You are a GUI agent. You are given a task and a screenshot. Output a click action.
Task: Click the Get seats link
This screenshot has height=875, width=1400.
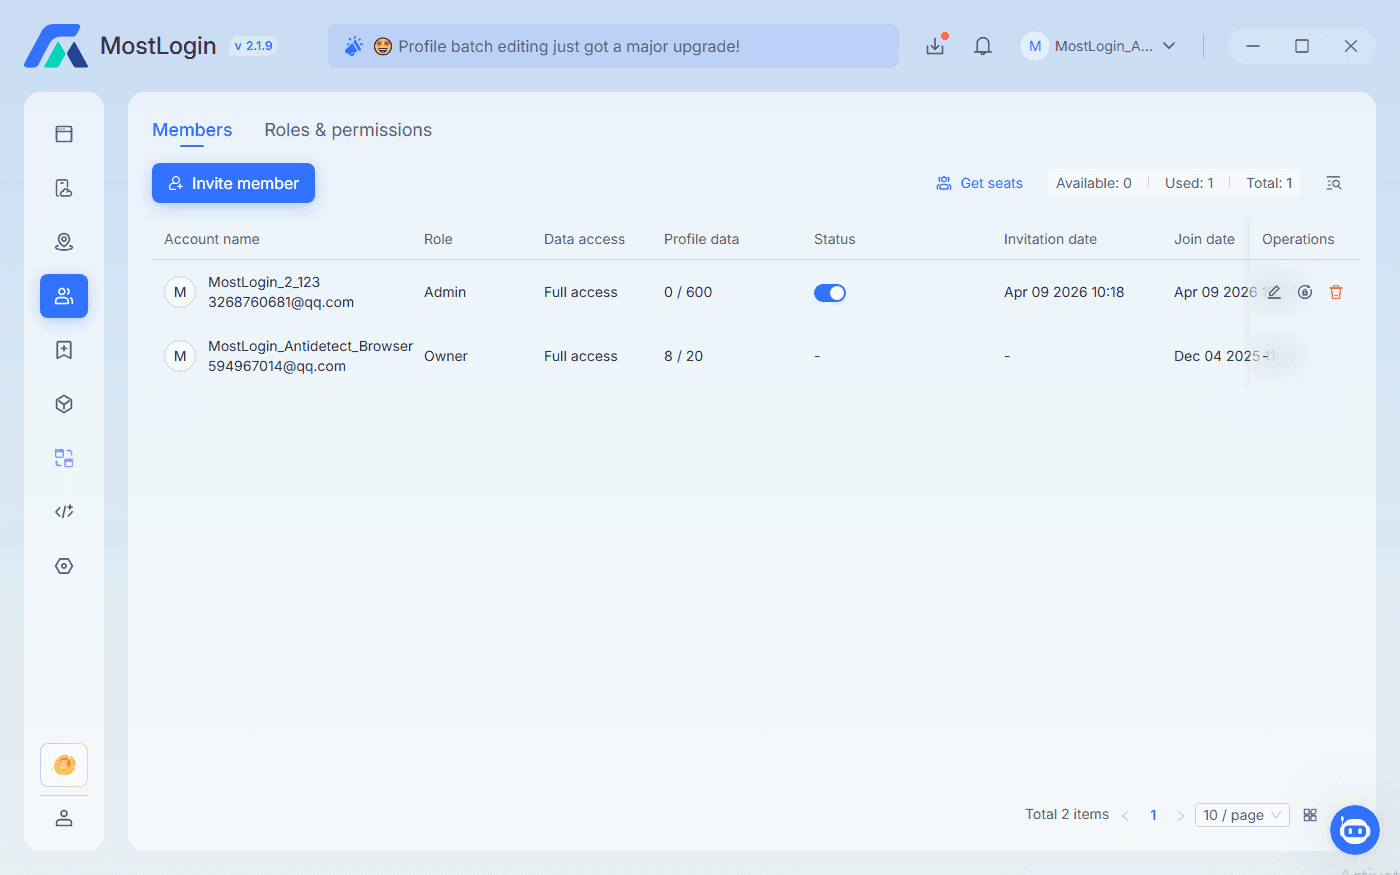coord(980,183)
